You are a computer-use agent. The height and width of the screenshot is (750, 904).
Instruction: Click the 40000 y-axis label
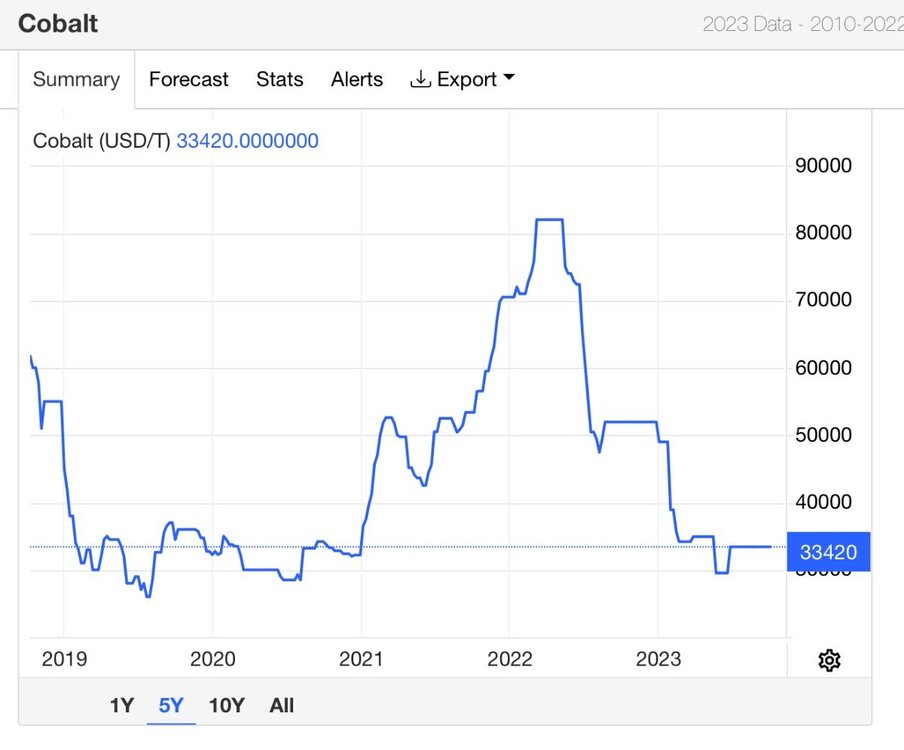pyautogui.click(x=823, y=502)
